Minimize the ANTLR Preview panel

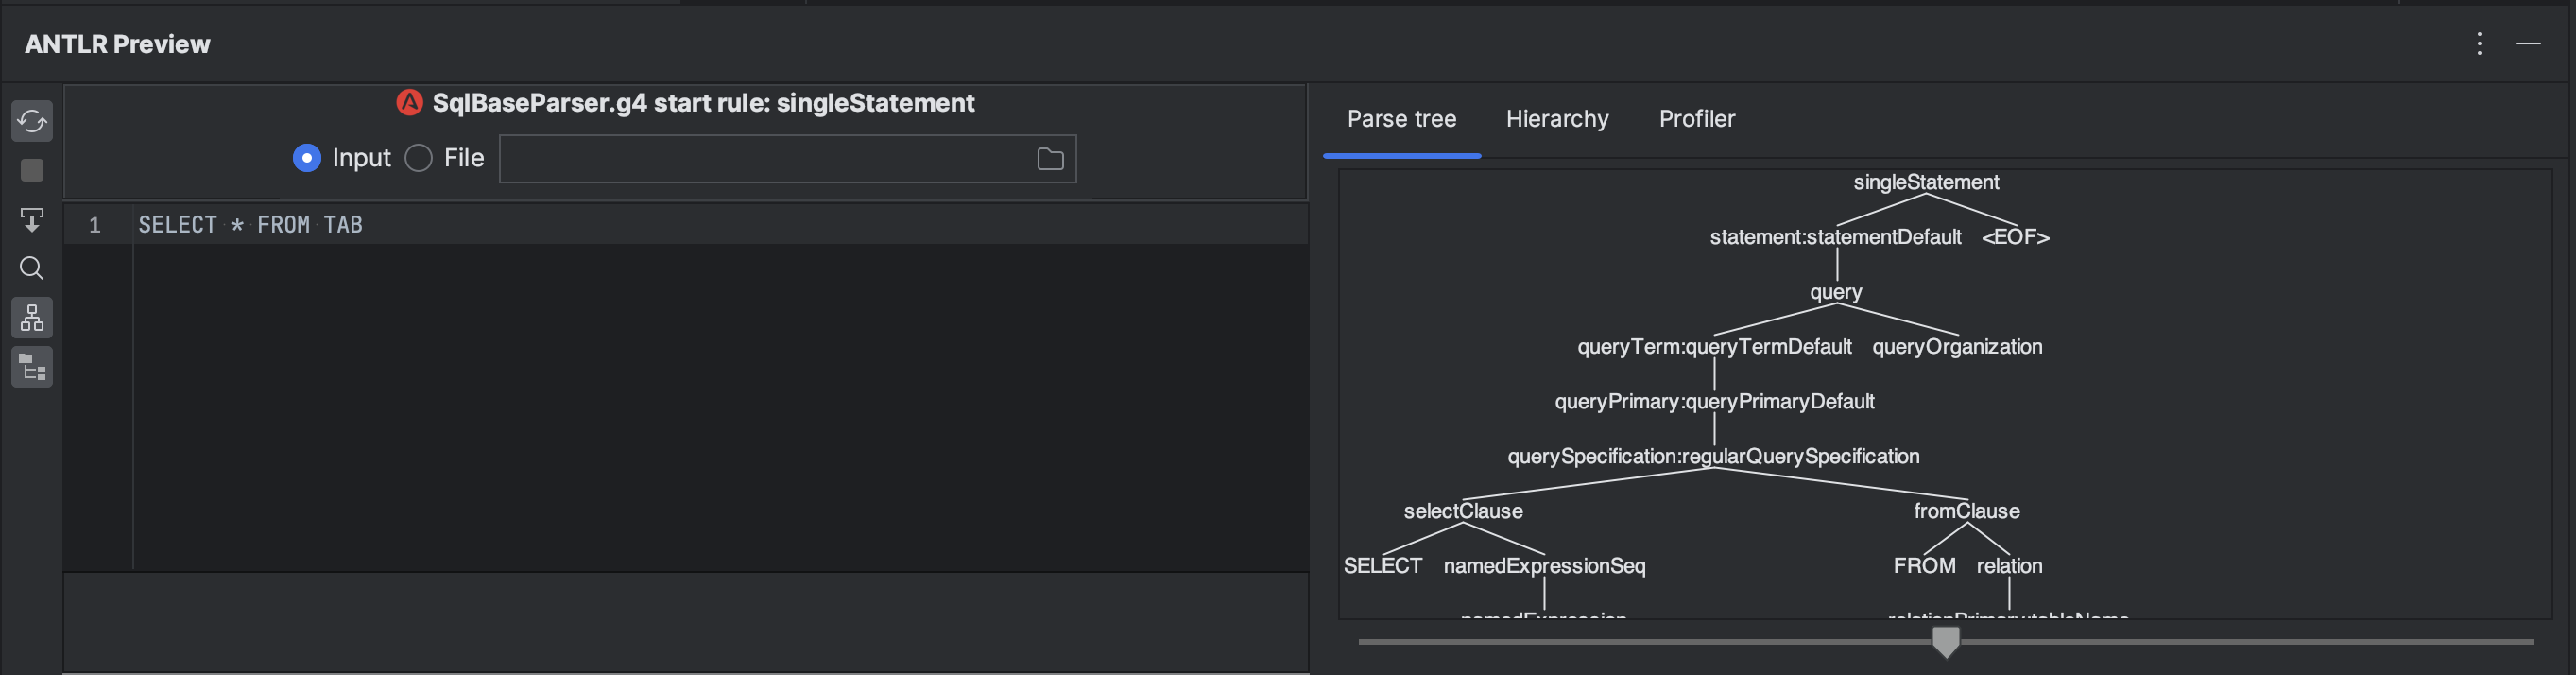pyautogui.click(x=2528, y=43)
